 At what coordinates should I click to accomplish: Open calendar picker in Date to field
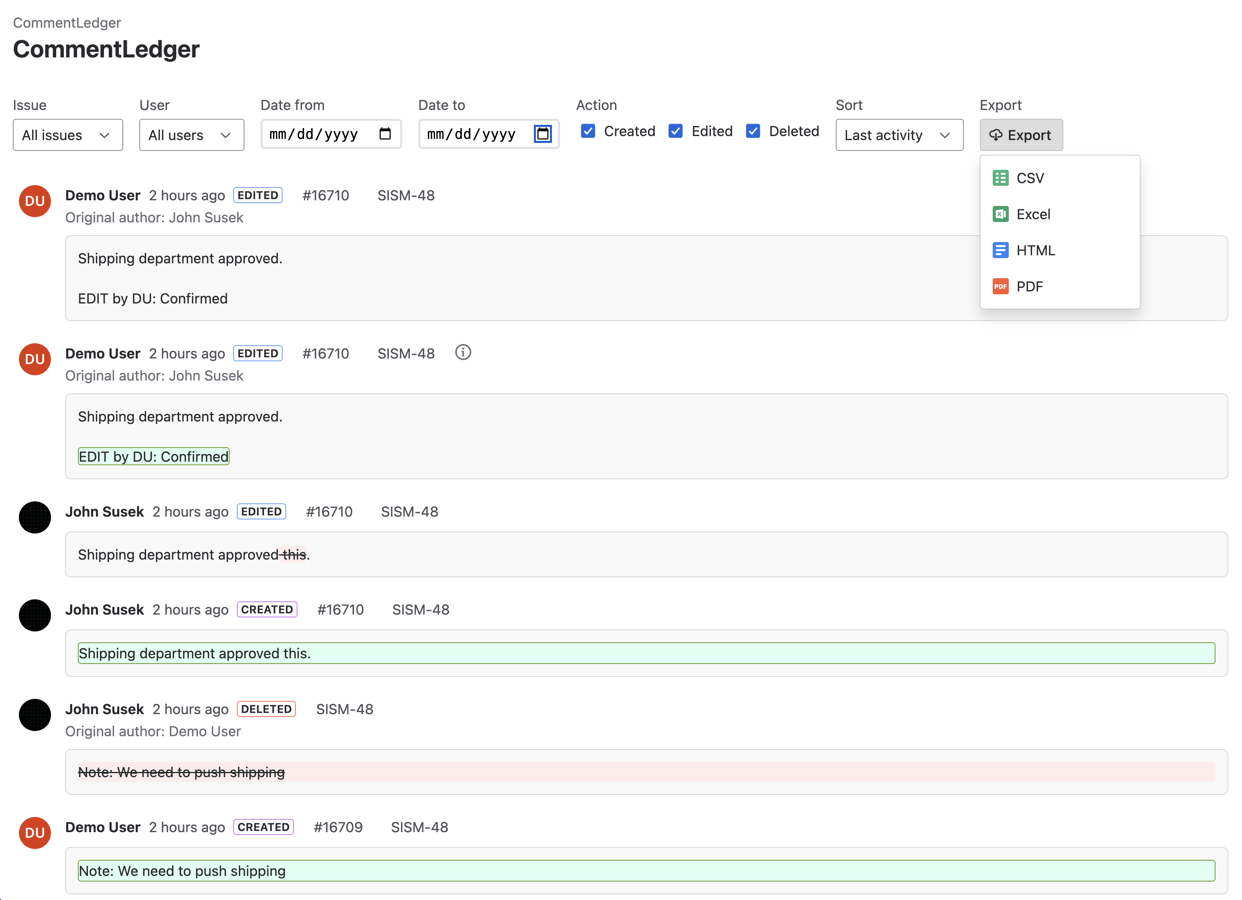[x=543, y=134]
